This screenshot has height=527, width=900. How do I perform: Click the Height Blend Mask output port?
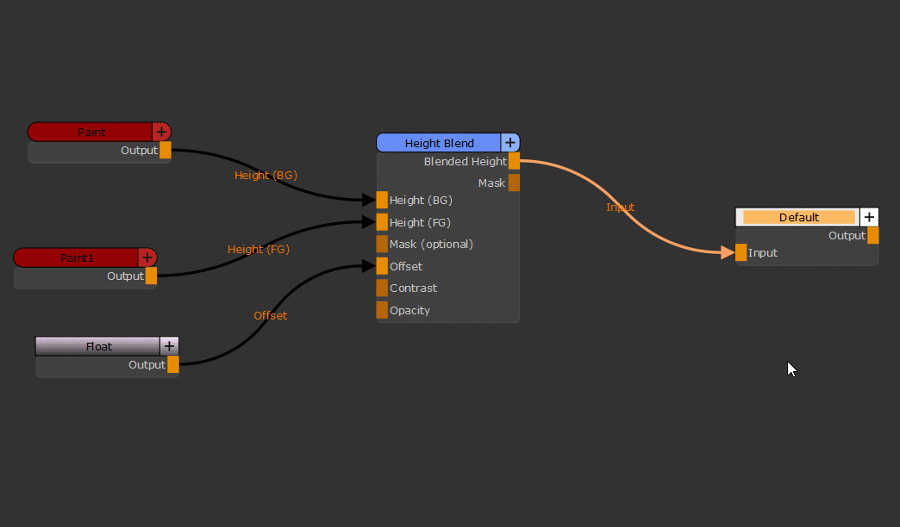tap(514, 183)
